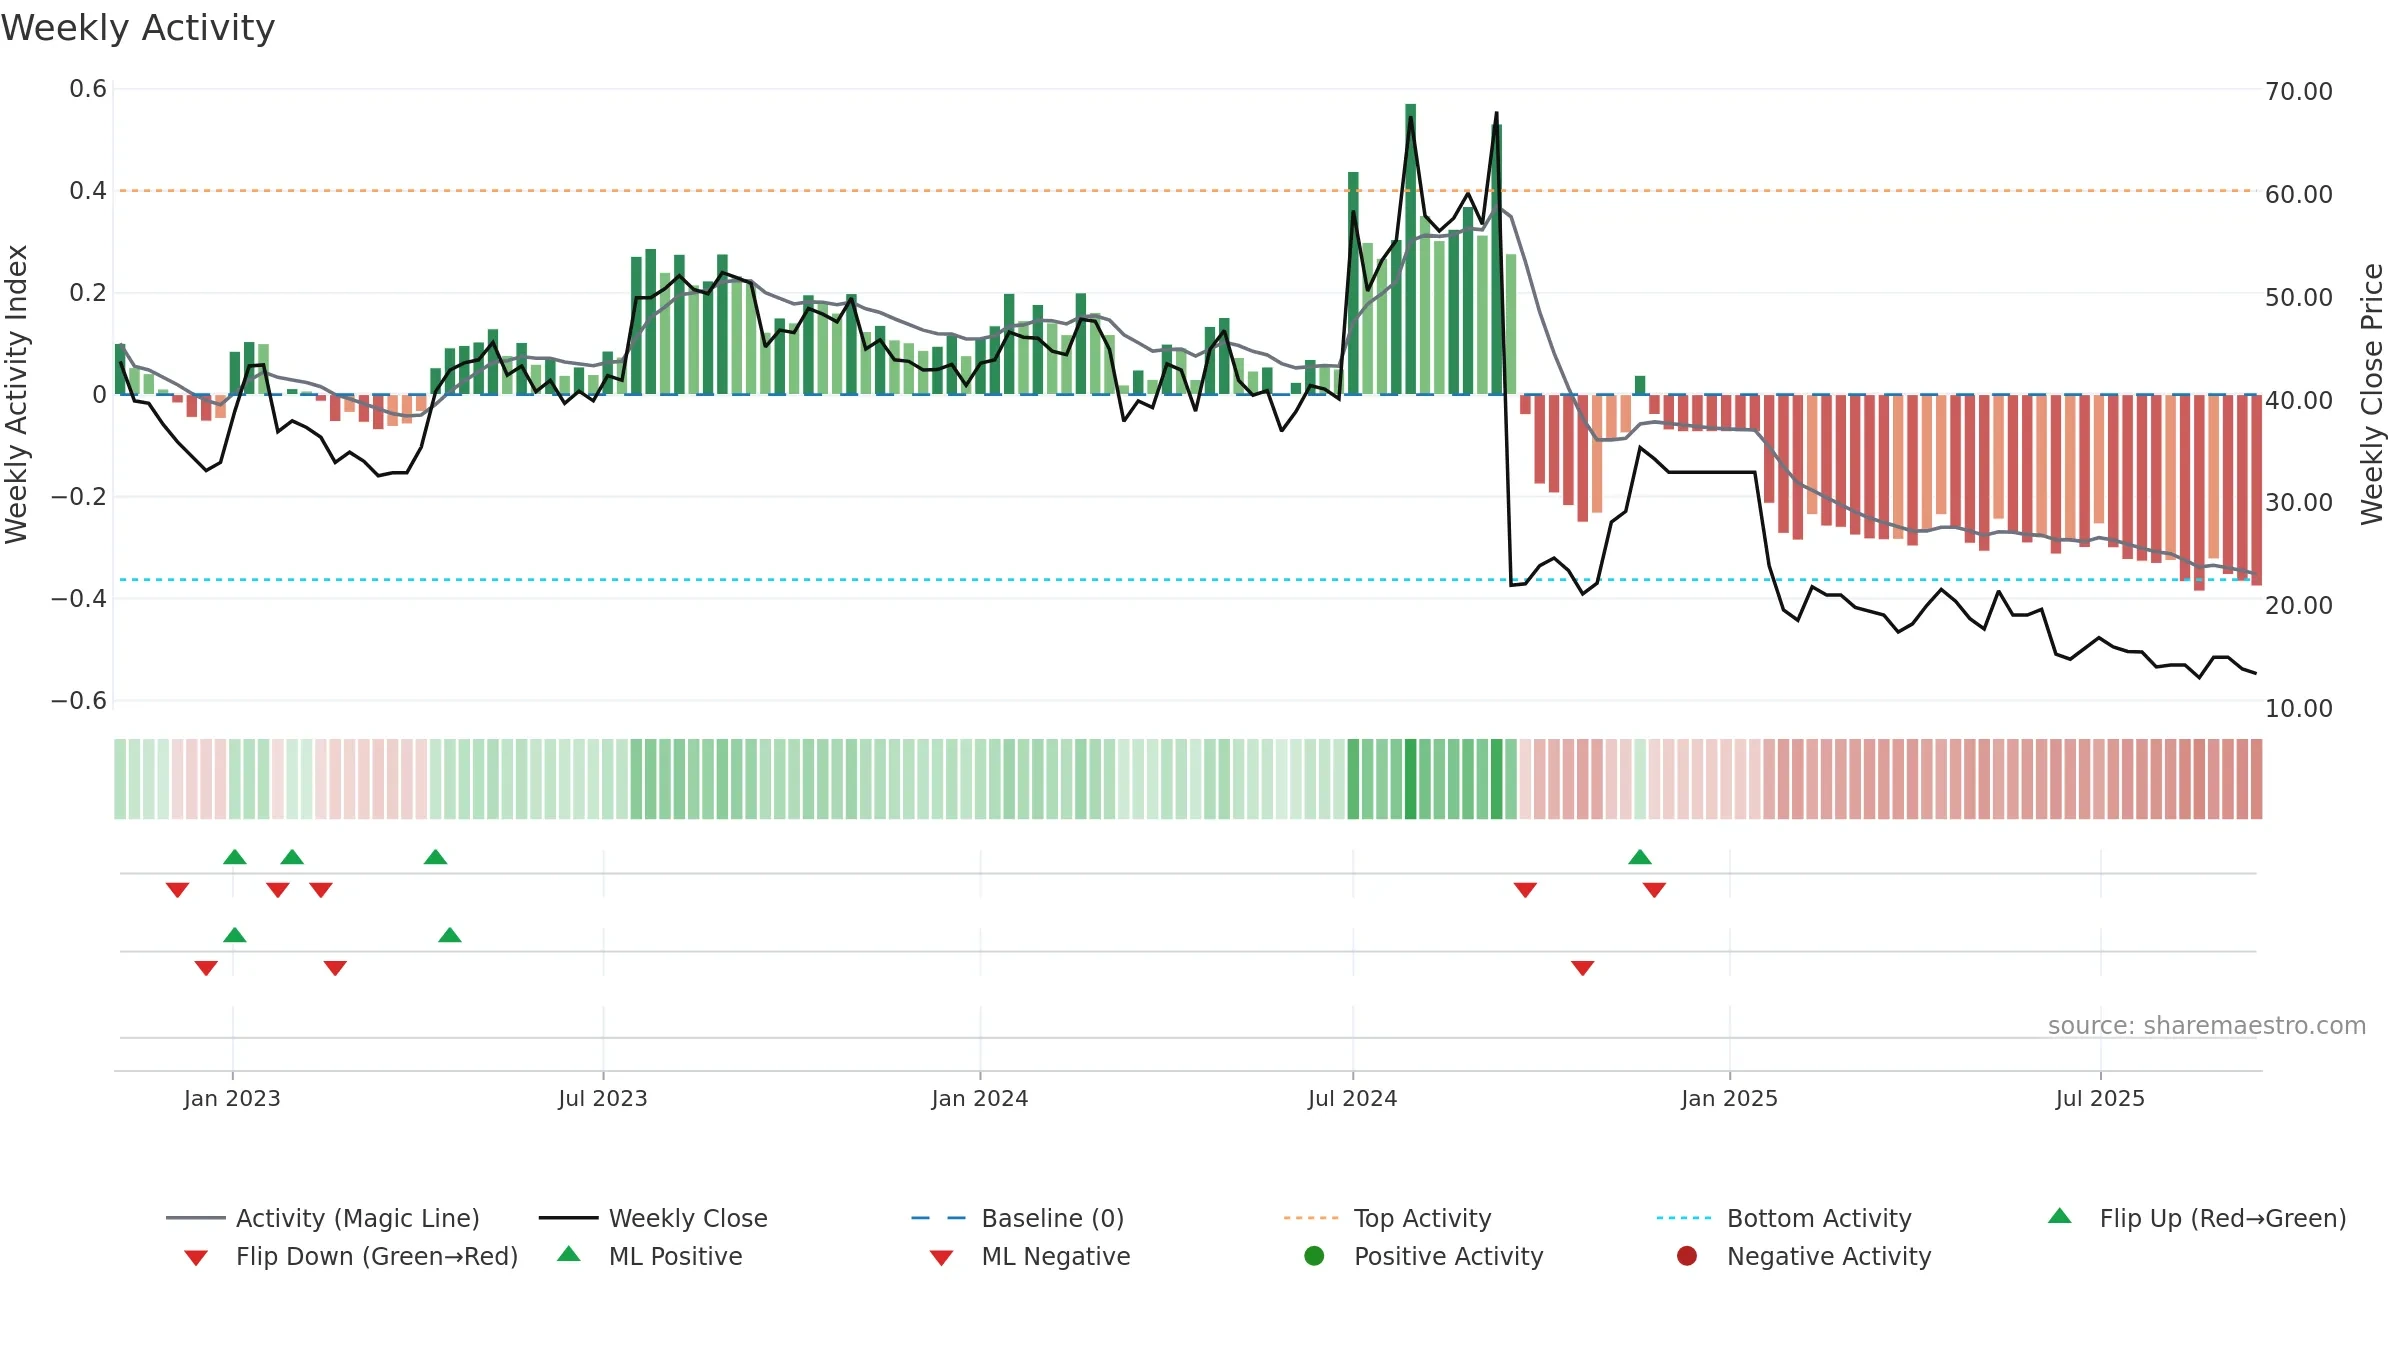Click the last flip-up marker in late 2024
This screenshot has width=2400, height=1350.
coord(1640,857)
